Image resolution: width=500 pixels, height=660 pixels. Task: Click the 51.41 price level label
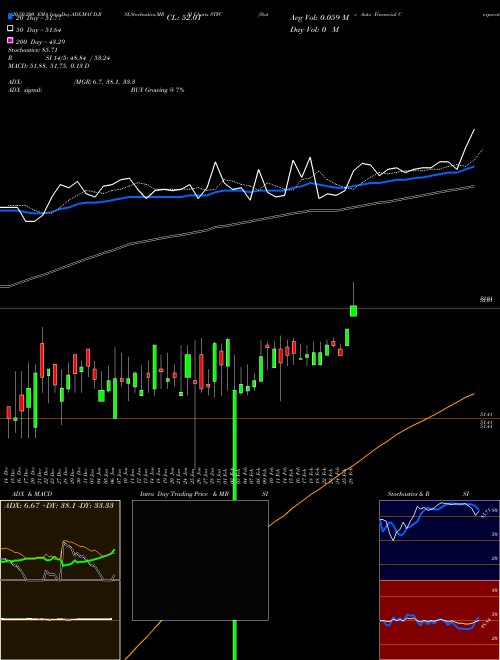point(486,415)
